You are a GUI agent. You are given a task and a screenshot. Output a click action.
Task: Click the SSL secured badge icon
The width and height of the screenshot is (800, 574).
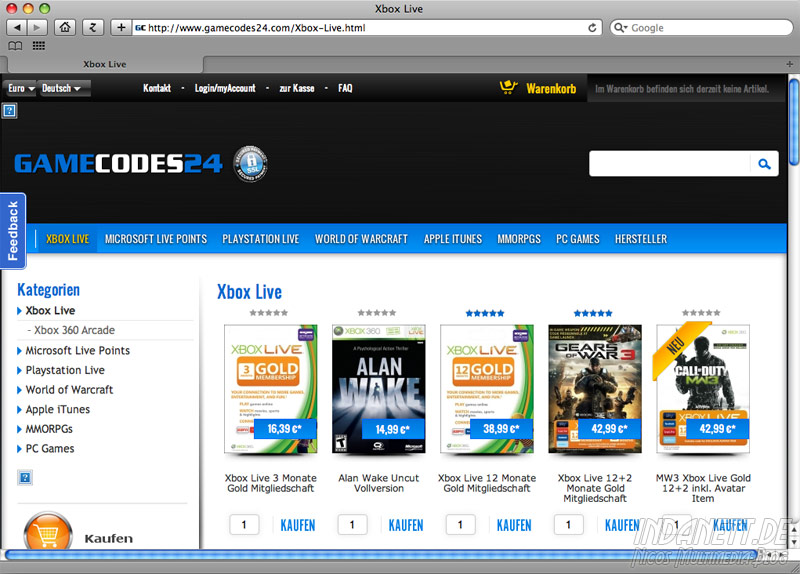(x=251, y=164)
